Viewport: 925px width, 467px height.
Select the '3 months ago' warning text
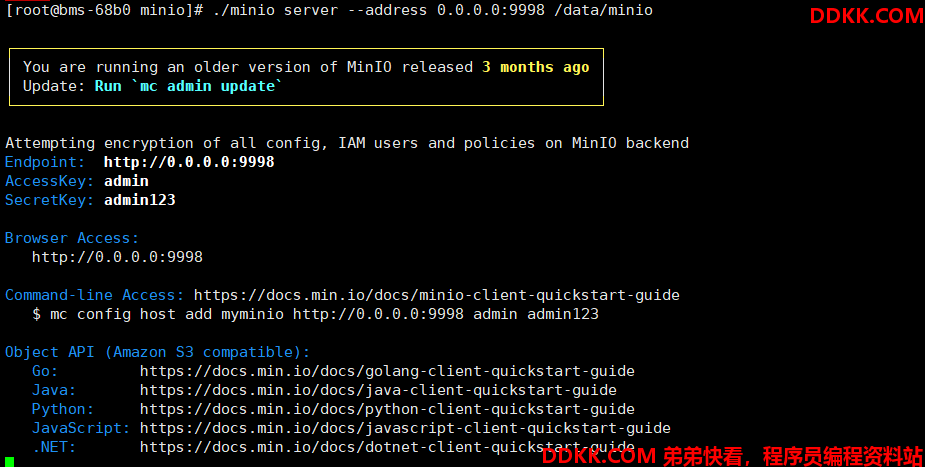(535, 67)
